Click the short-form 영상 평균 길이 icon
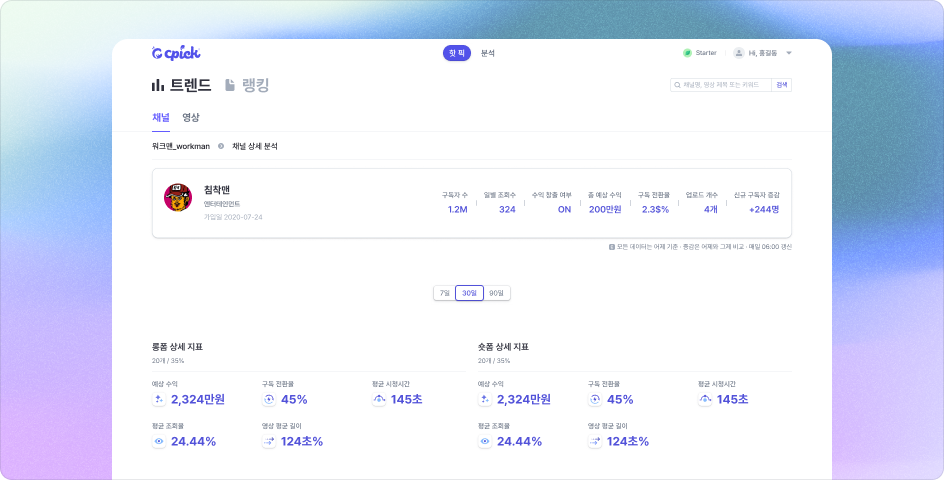The image size is (944, 480). (595, 441)
